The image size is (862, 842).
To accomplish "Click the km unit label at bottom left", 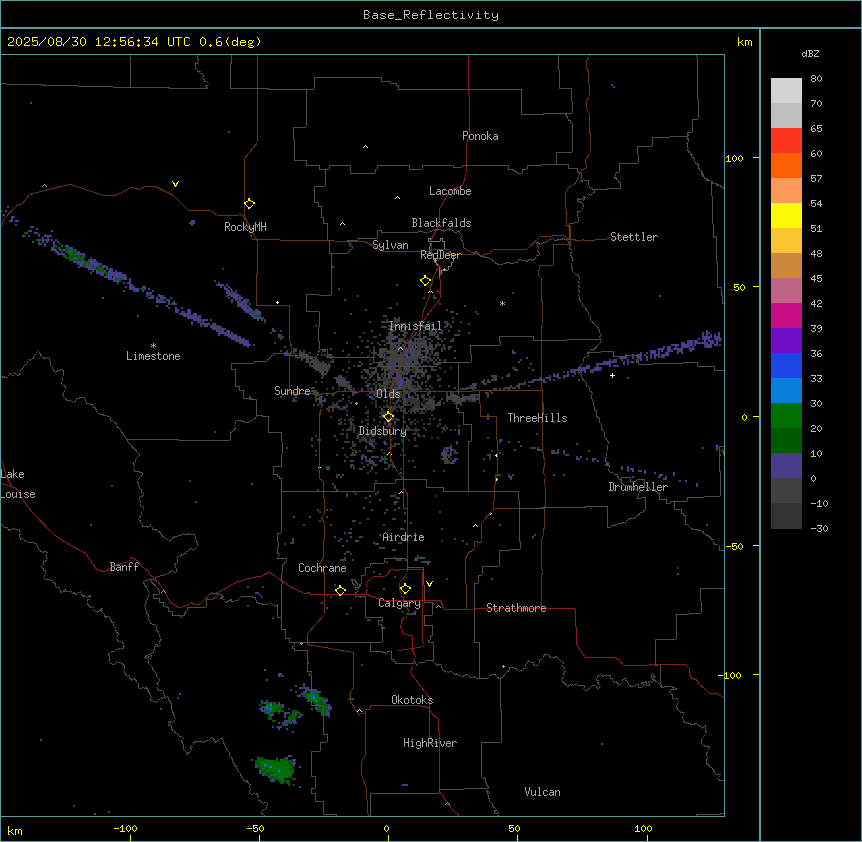I will (x=15, y=831).
